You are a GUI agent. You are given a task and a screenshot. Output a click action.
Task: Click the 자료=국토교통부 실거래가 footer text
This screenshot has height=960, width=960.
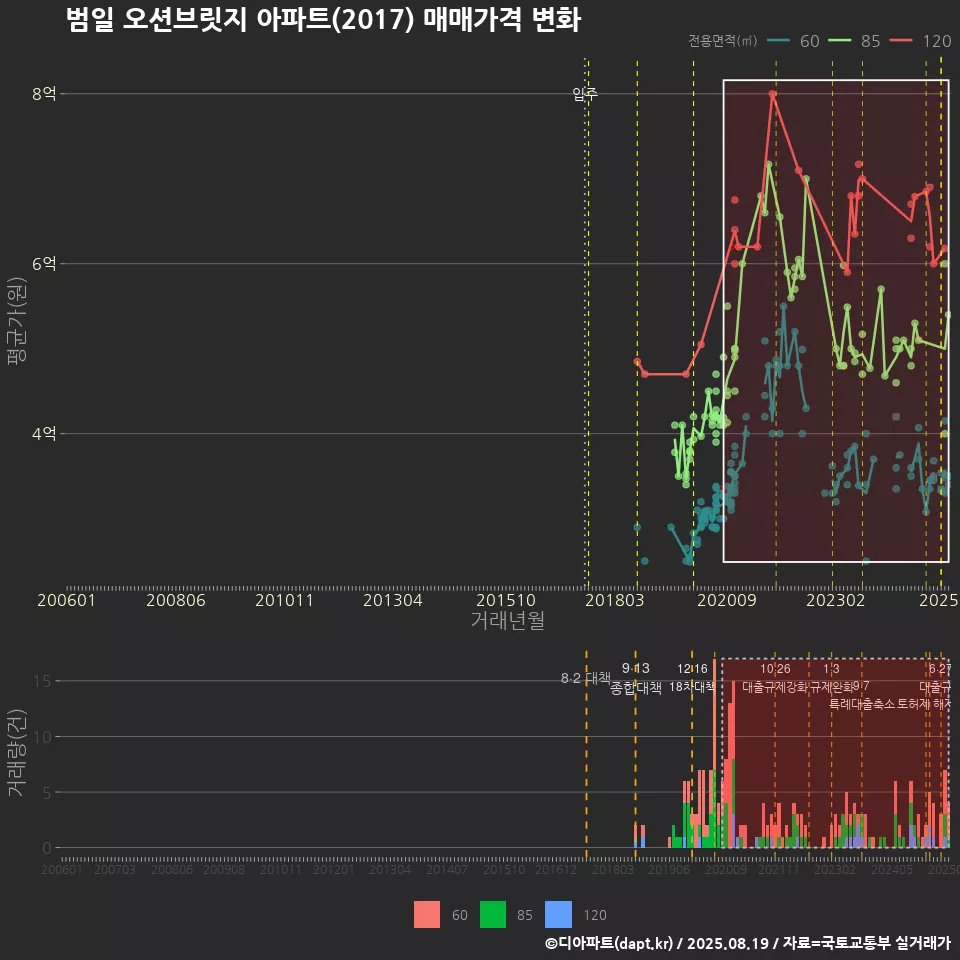(x=866, y=943)
